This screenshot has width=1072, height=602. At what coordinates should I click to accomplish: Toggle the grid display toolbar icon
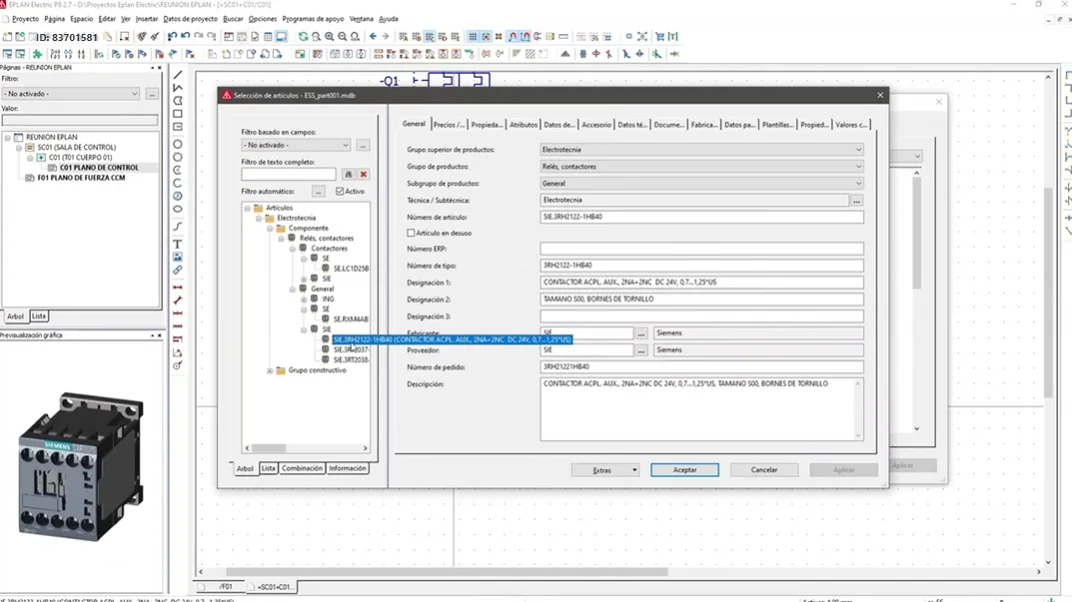(x=472, y=36)
